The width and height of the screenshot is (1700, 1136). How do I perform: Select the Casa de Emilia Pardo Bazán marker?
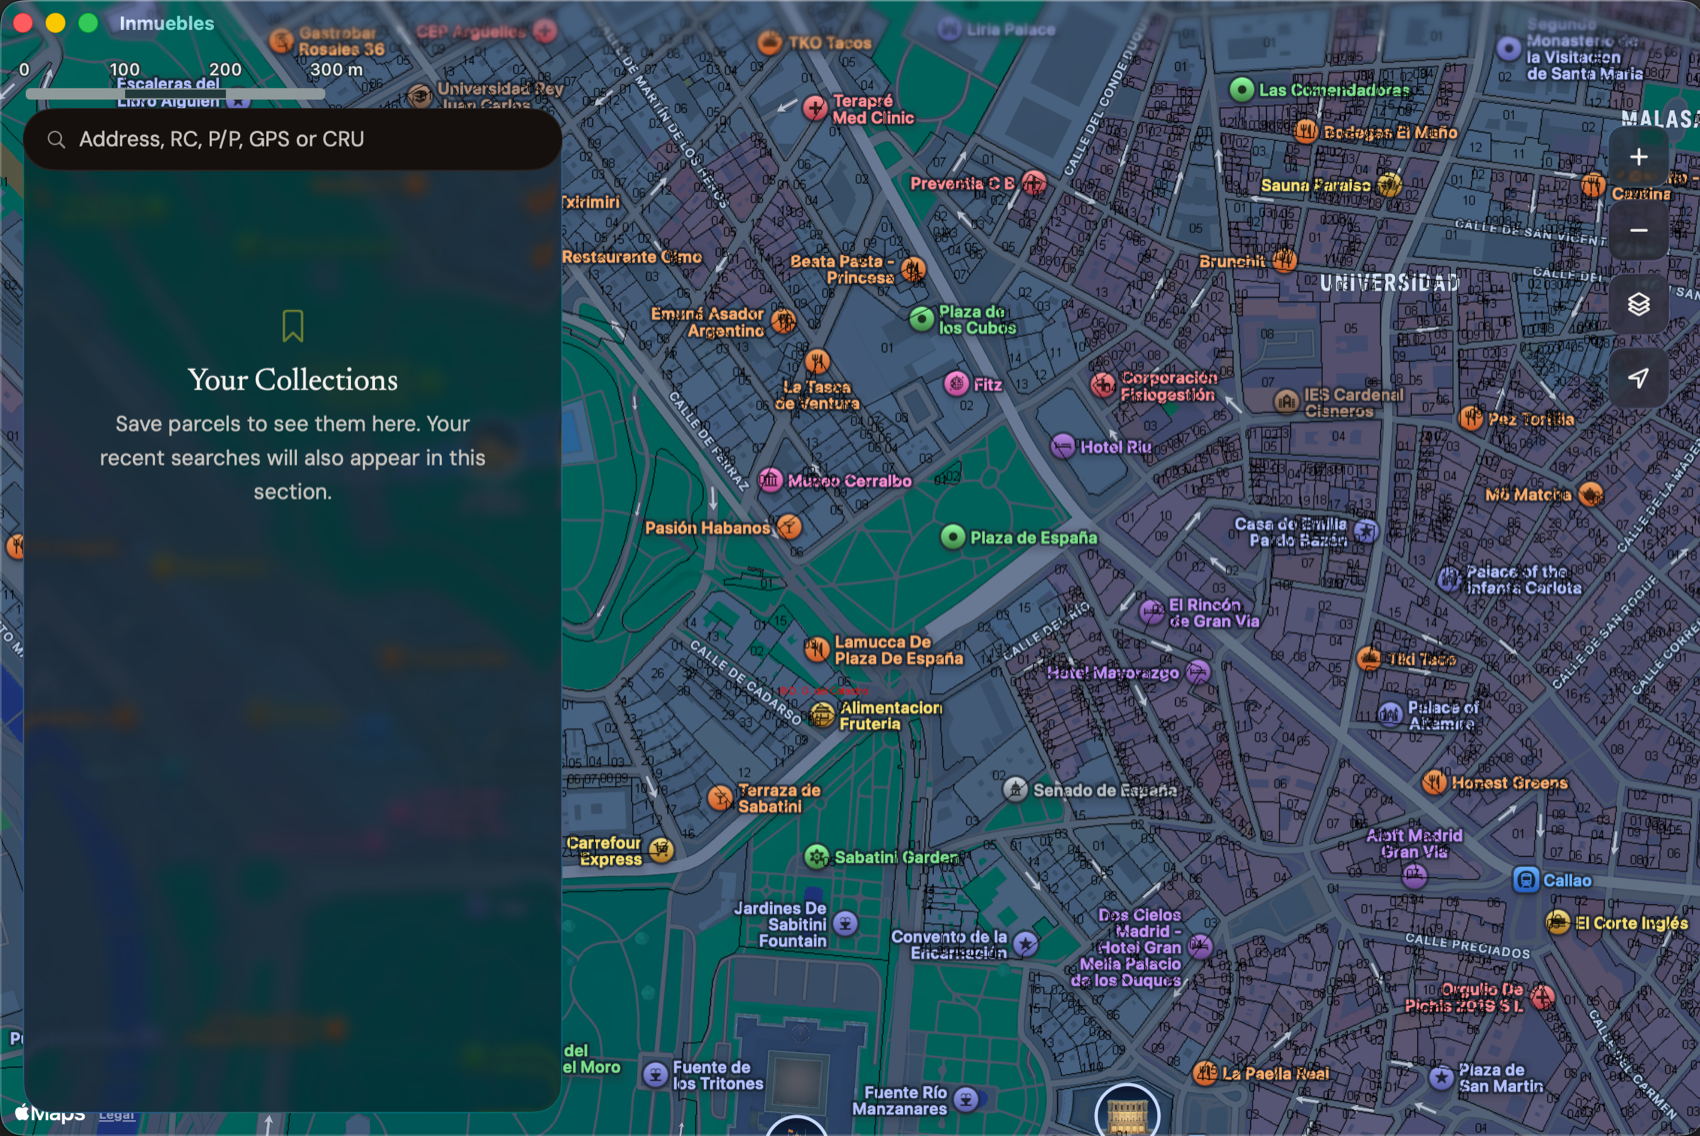coord(1366,531)
